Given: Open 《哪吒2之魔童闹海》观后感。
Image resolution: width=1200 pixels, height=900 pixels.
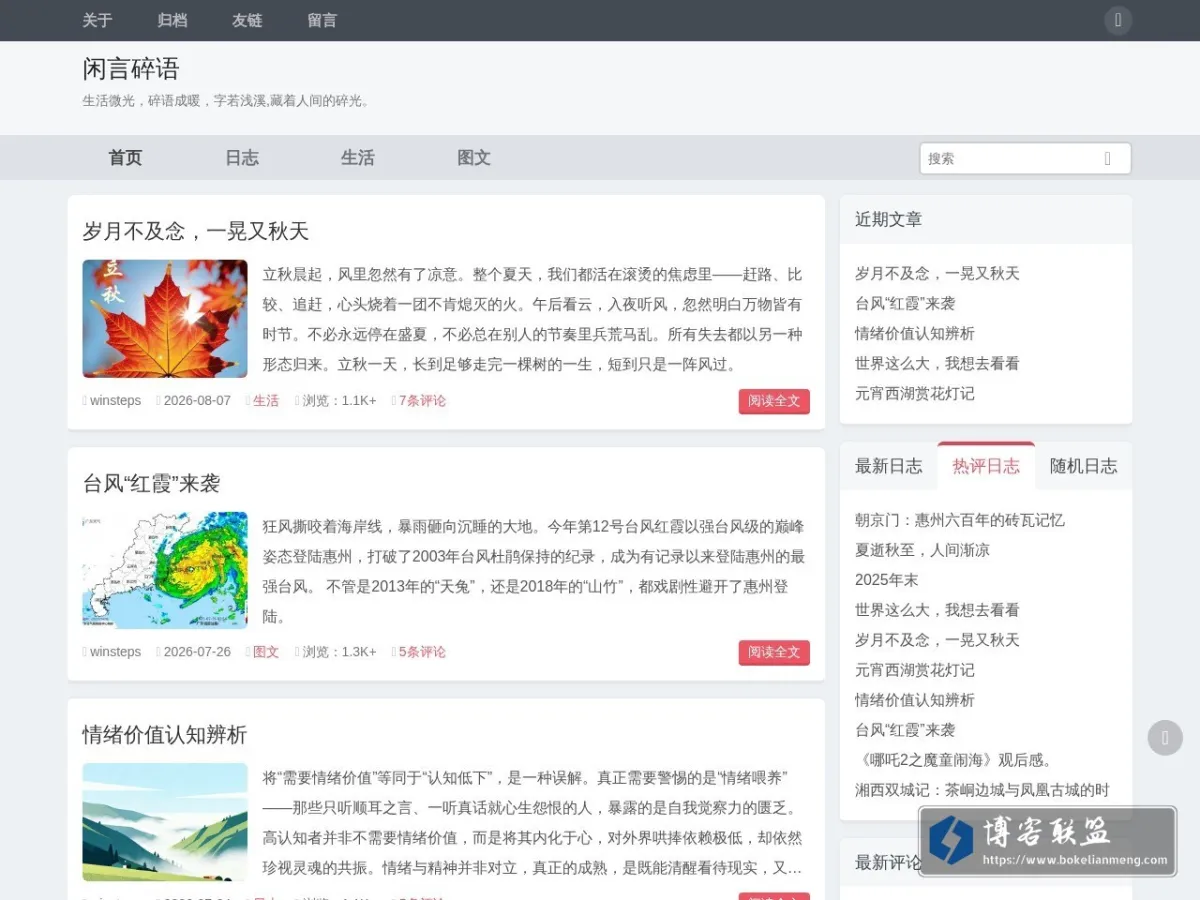Looking at the screenshot, I should 955,760.
